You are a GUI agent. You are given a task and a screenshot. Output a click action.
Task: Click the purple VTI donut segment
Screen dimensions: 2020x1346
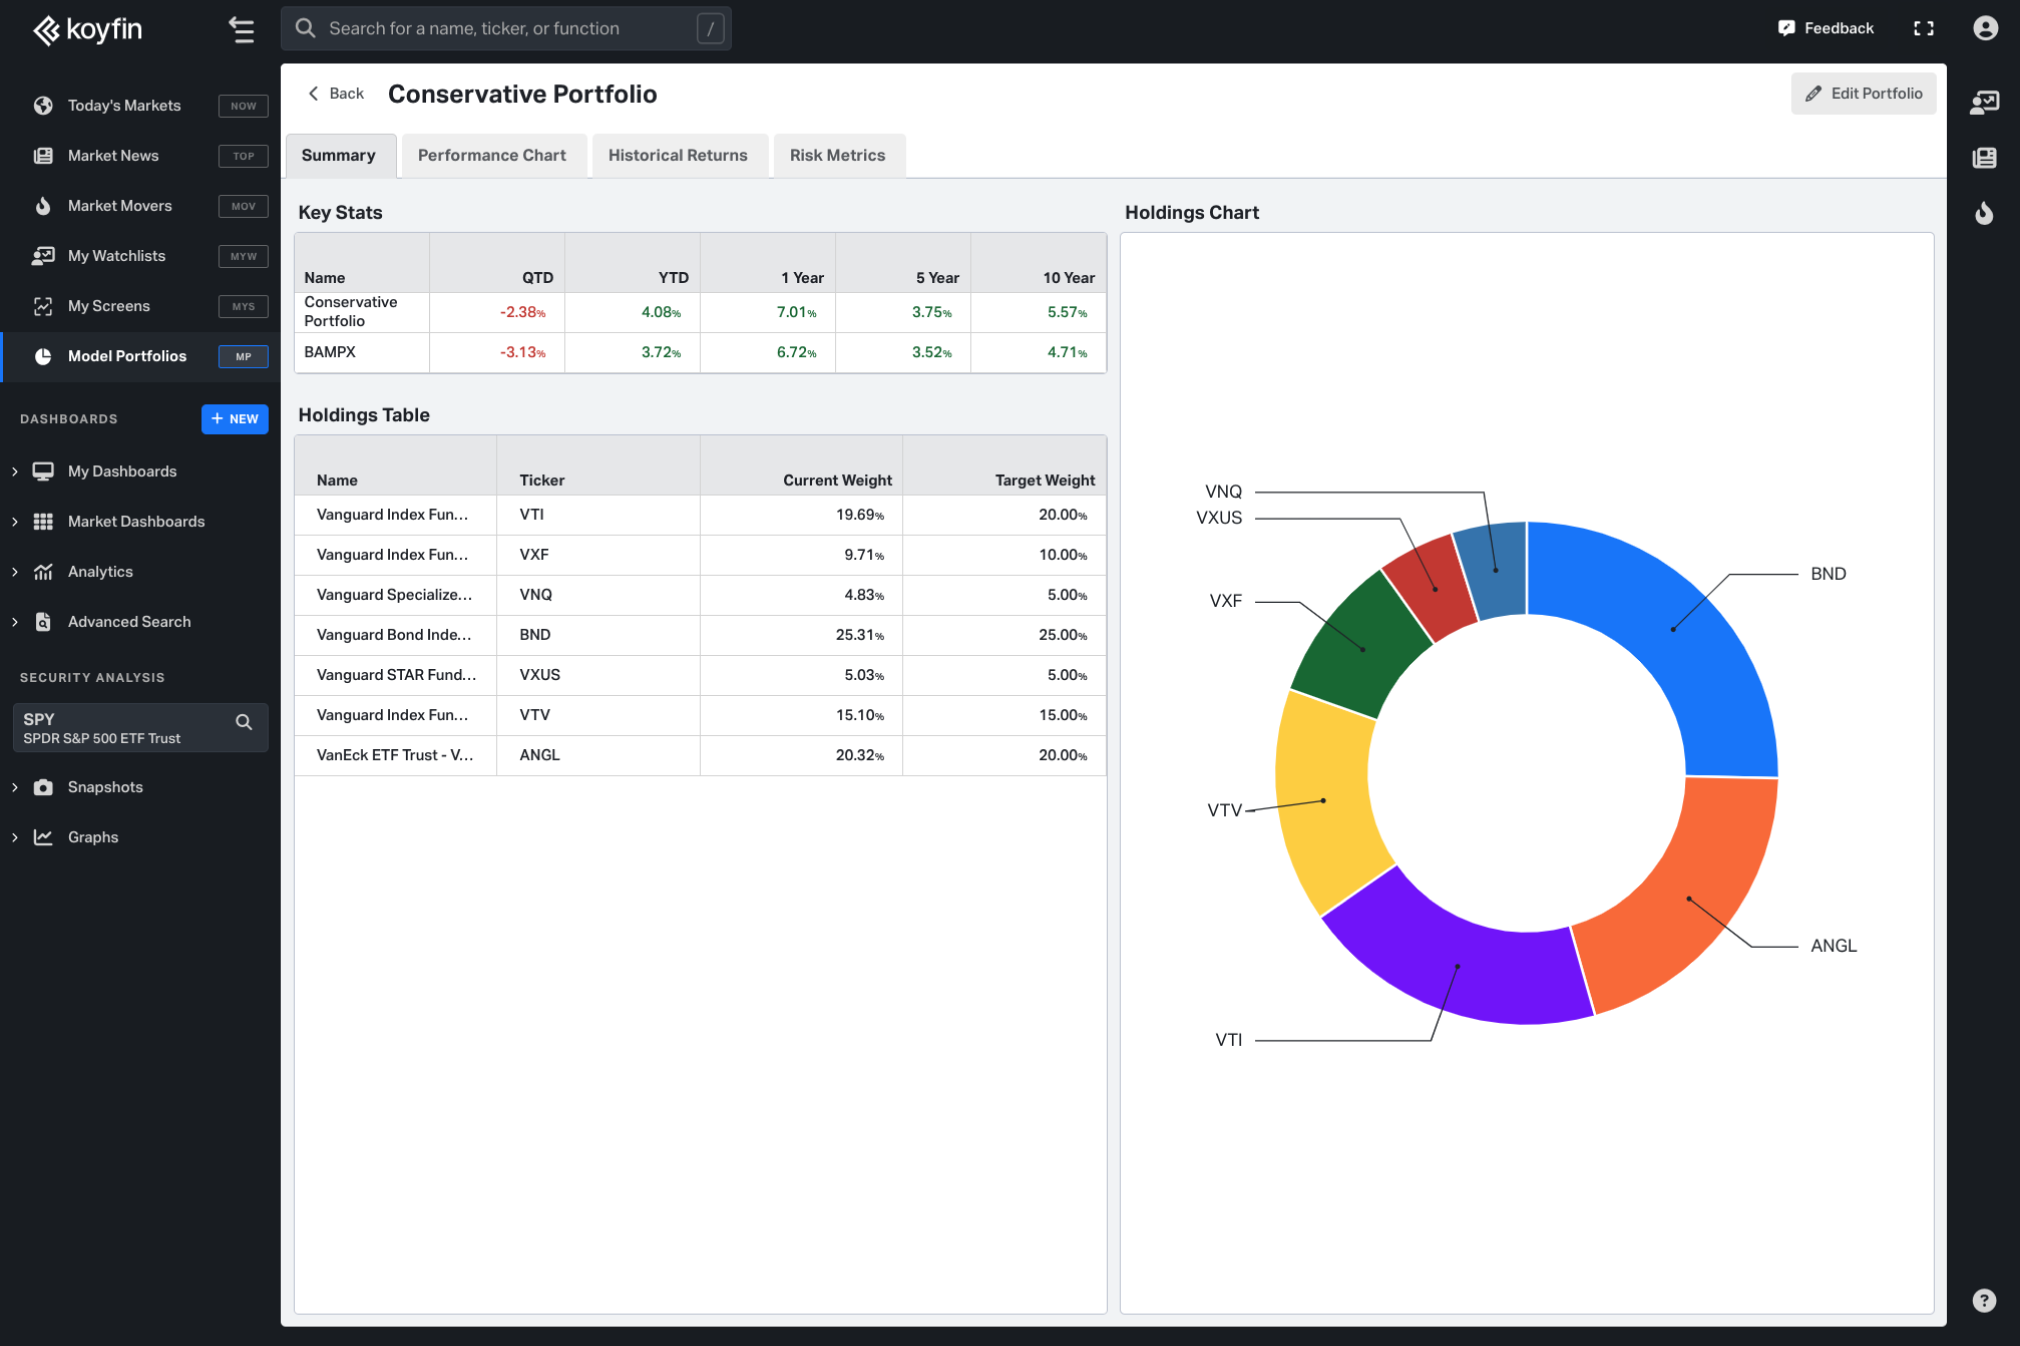click(1456, 968)
